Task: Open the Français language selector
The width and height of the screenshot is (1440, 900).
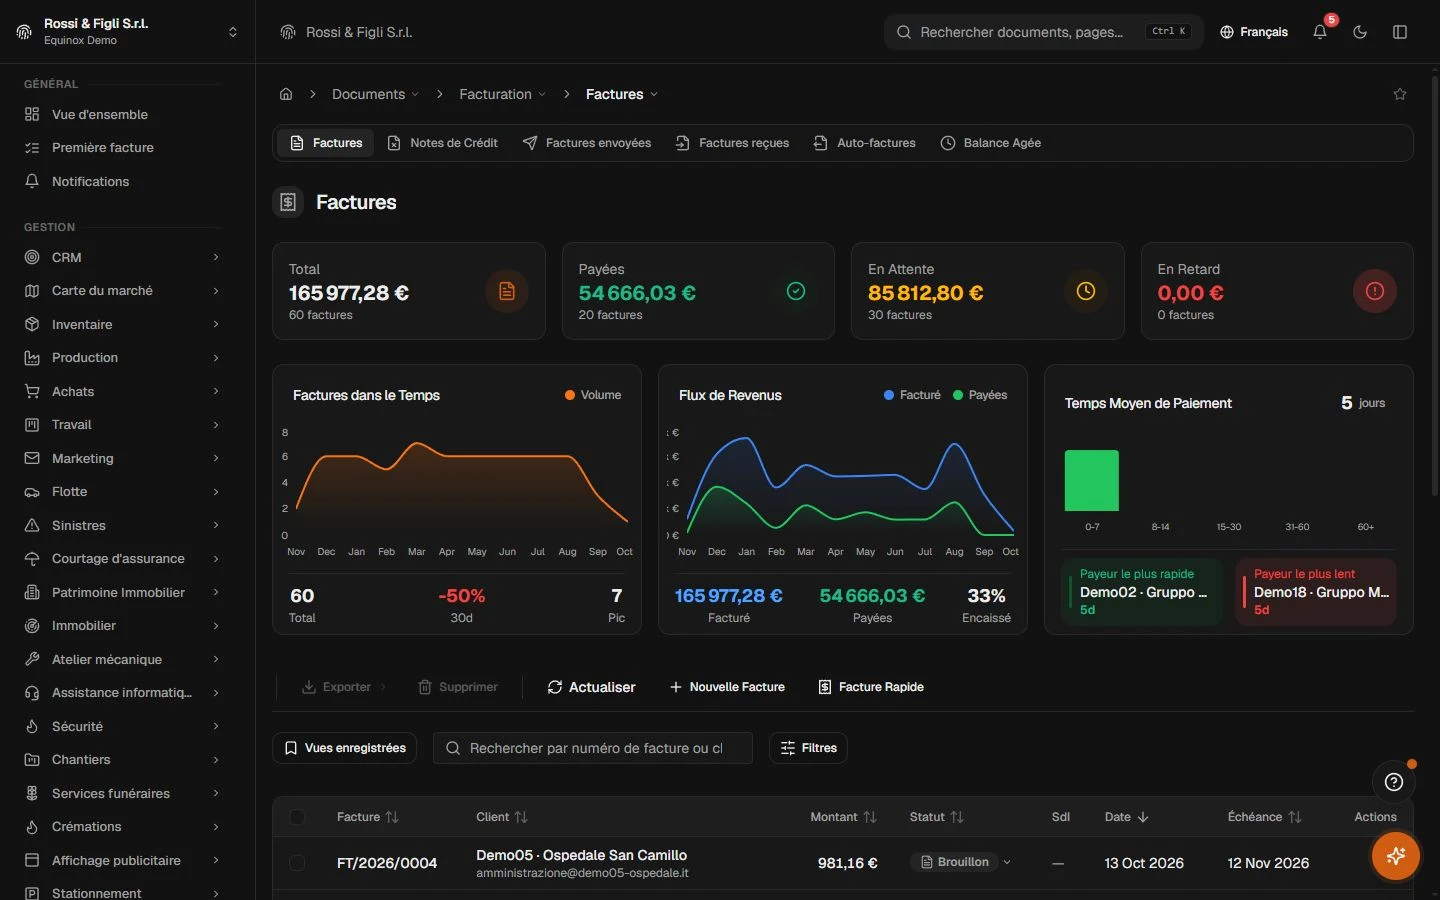Action: [x=1254, y=32]
